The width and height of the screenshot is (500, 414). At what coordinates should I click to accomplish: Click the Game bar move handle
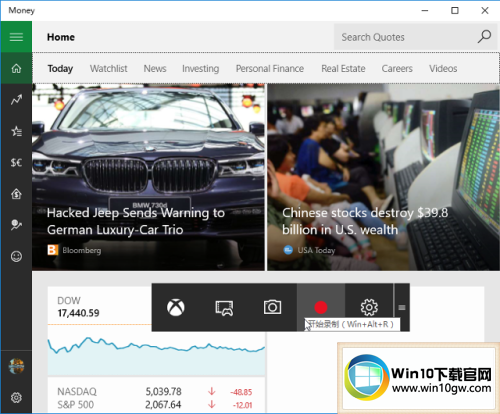(402, 307)
